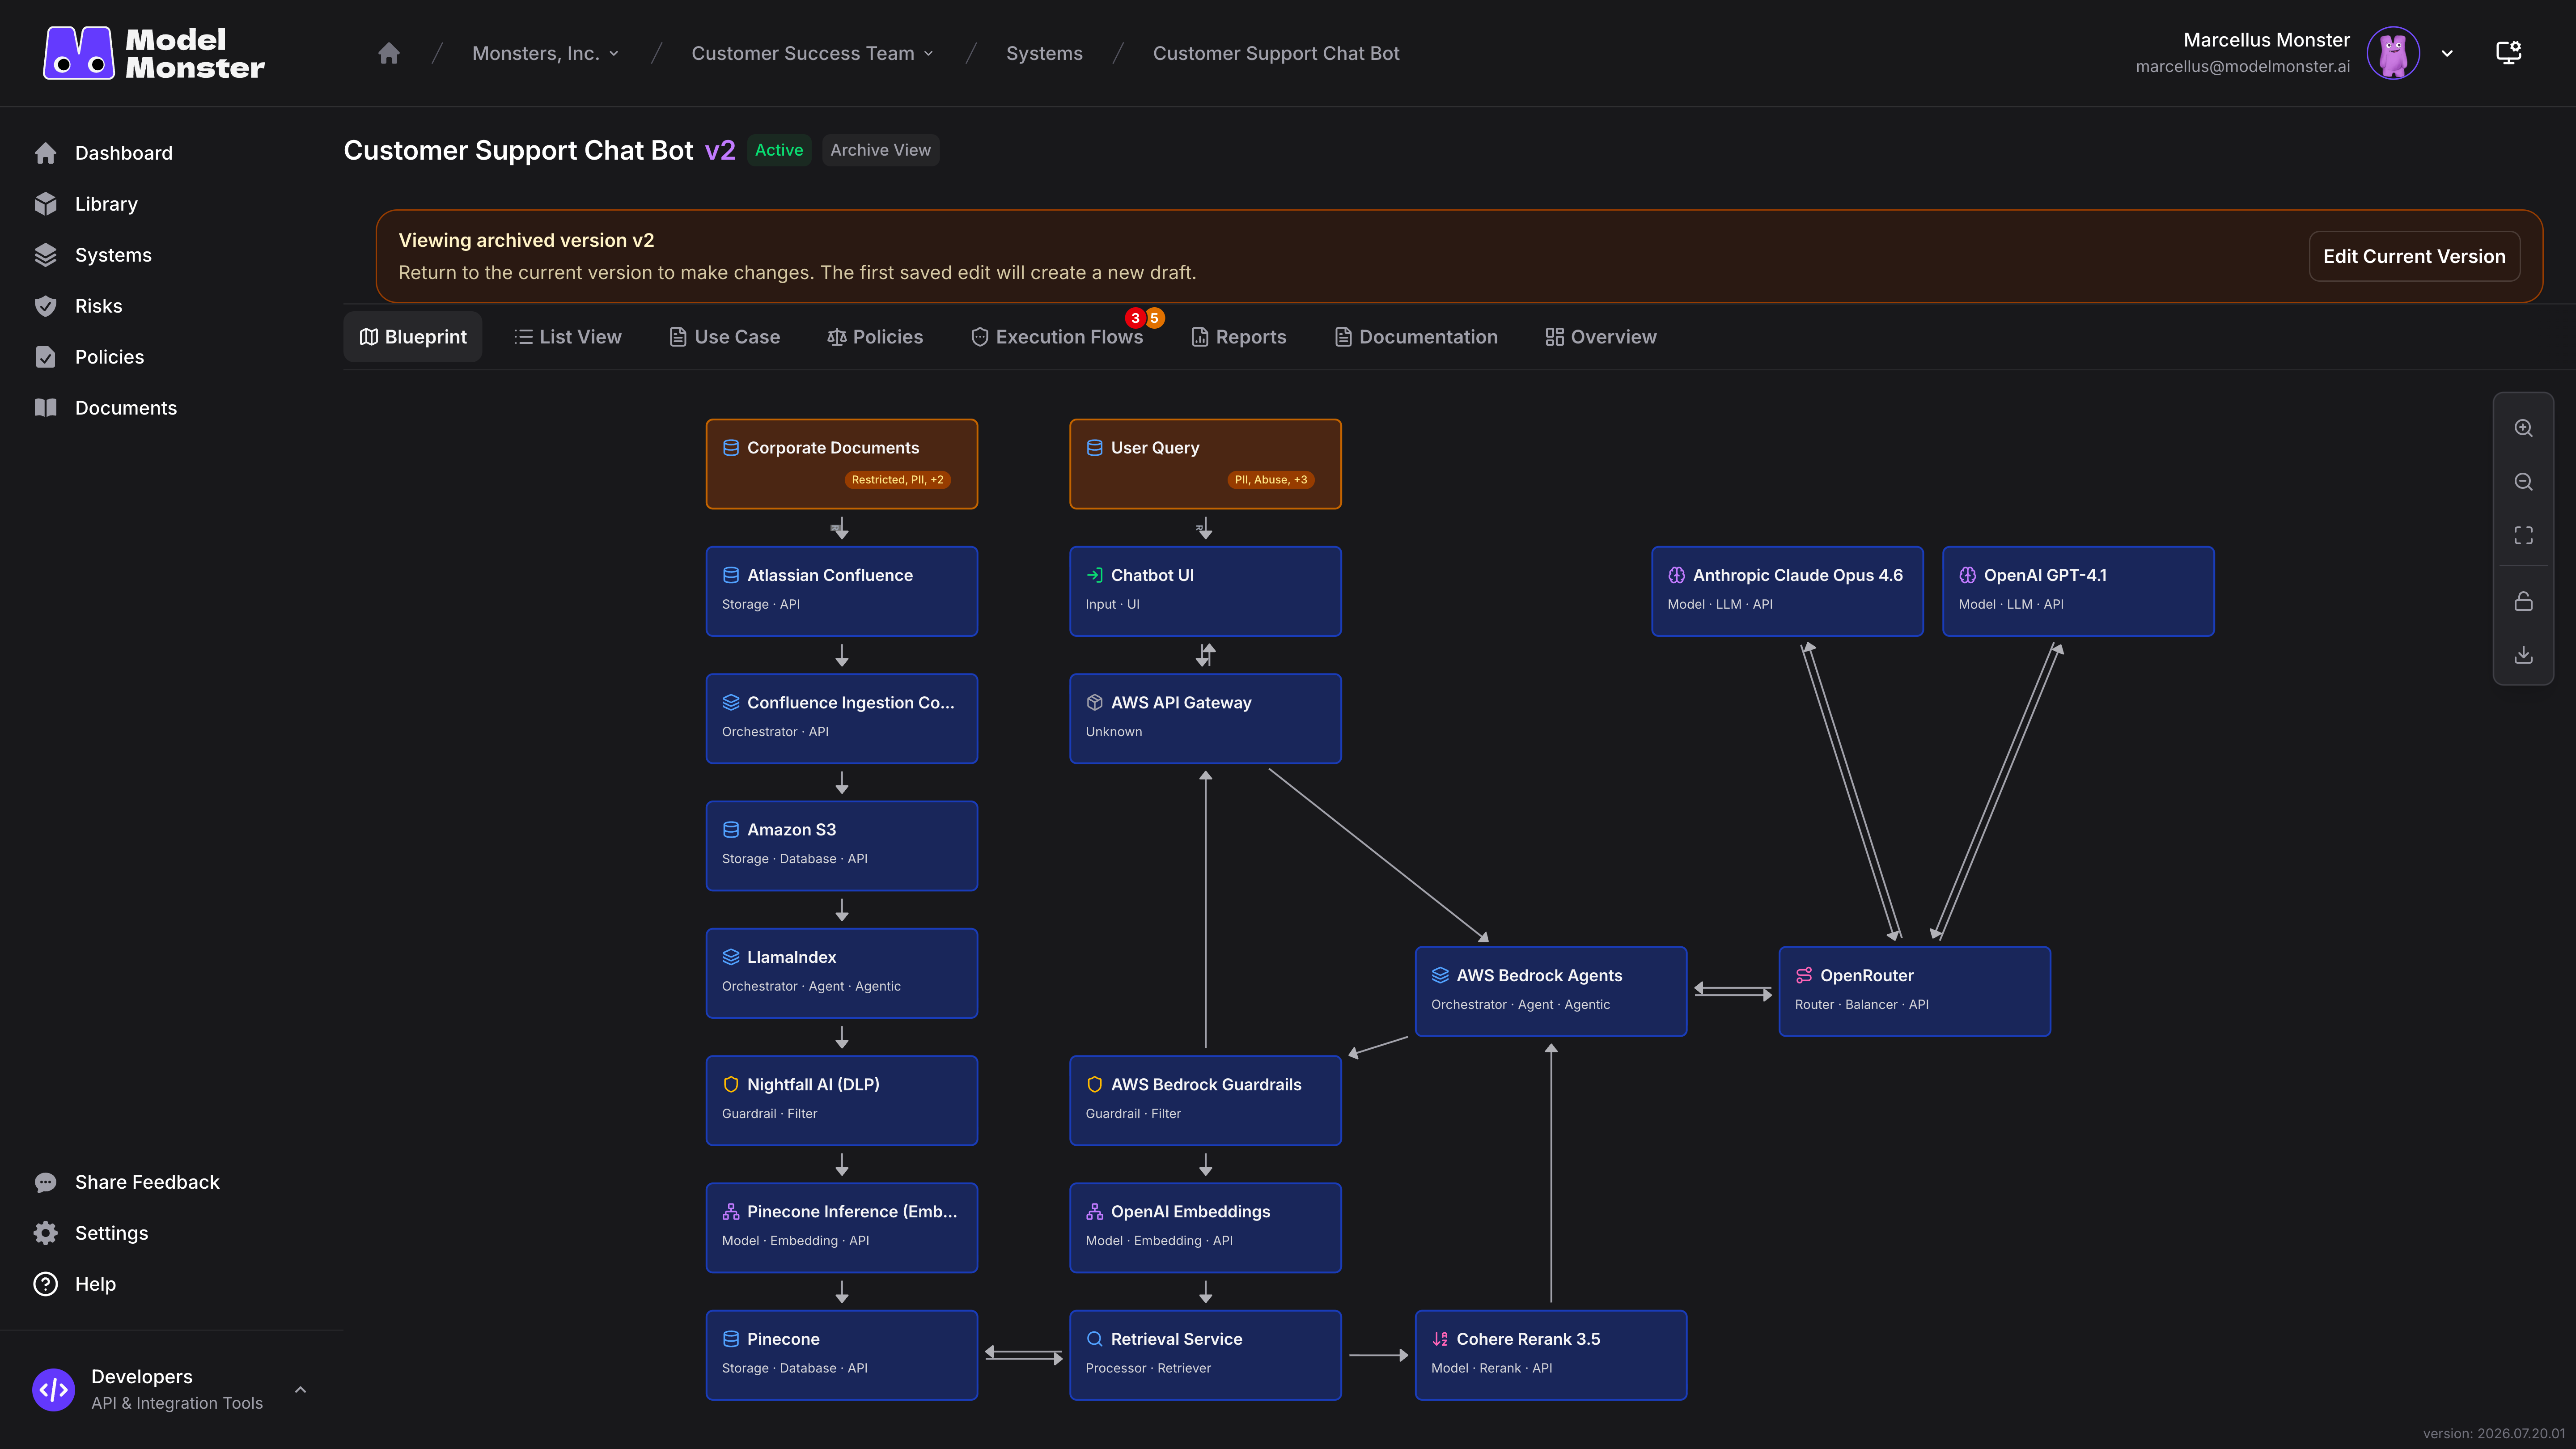Click the Systems breadcrumb link
Image resolution: width=2576 pixels, height=1449 pixels.
click(1044, 53)
